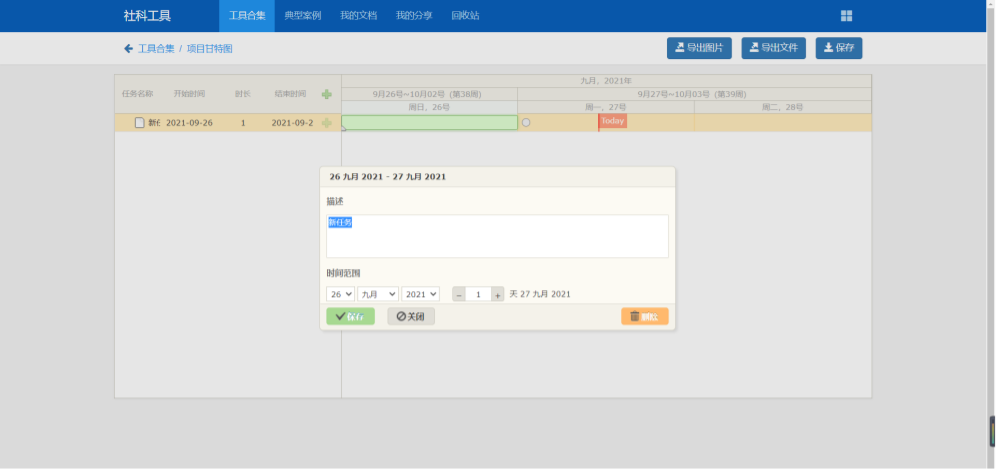Click the 任务名称 column header
The height and width of the screenshot is (473, 999).
click(138, 94)
